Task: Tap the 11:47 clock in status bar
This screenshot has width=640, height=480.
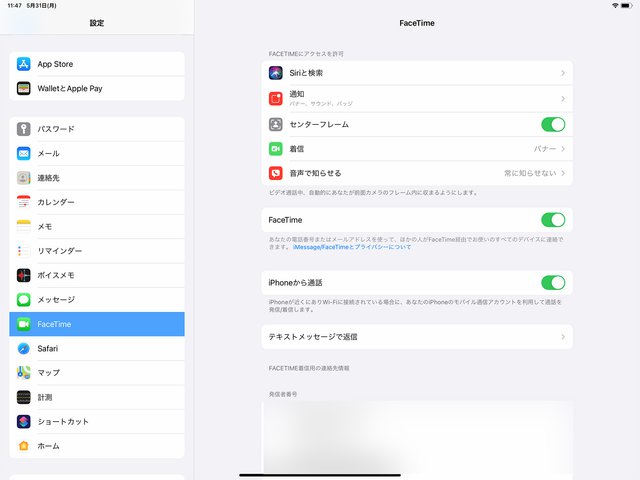Action: pyautogui.click(x=14, y=6)
